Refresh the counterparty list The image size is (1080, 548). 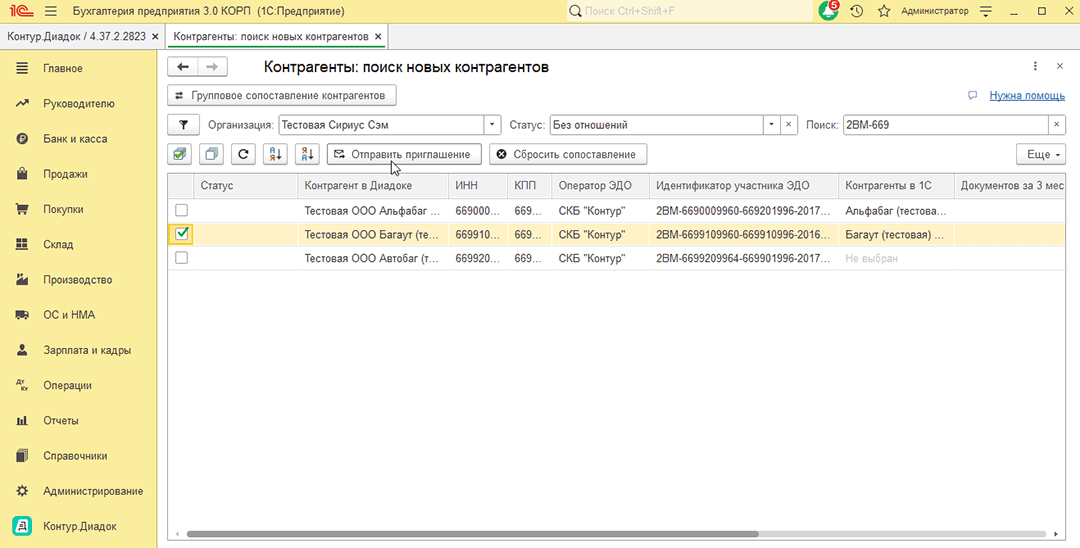click(x=243, y=154)
